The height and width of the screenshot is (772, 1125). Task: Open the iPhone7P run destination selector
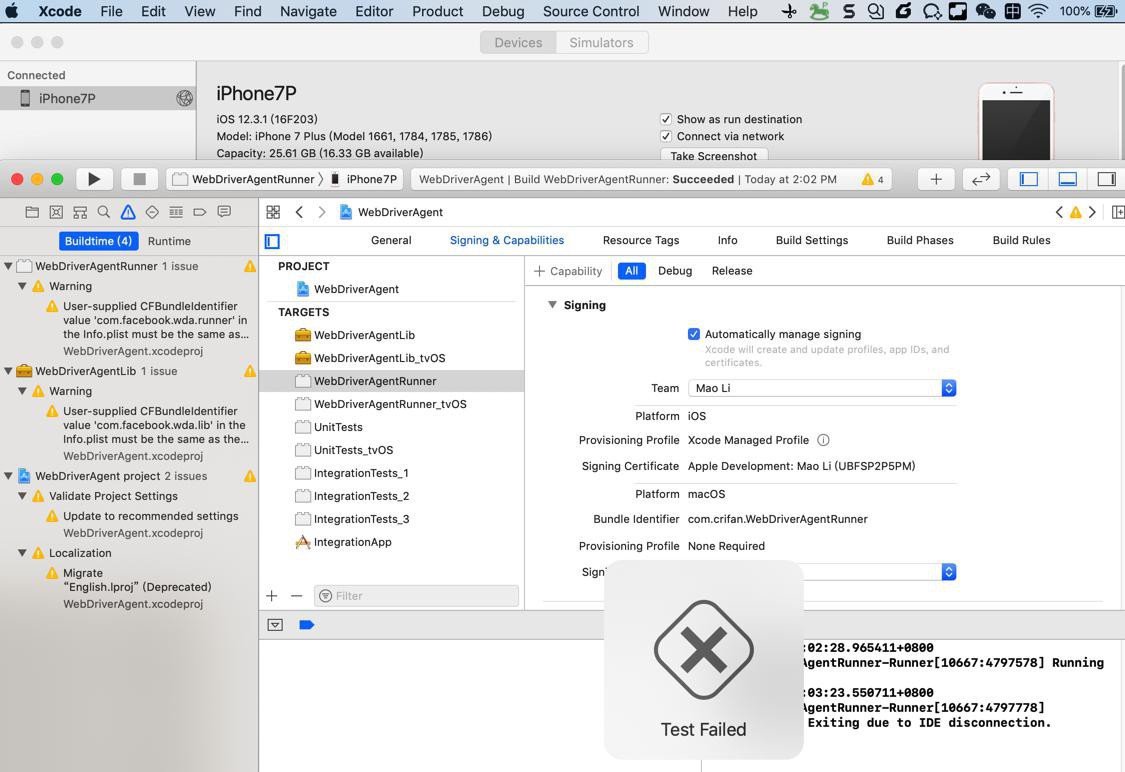click(x=364, y=179)
